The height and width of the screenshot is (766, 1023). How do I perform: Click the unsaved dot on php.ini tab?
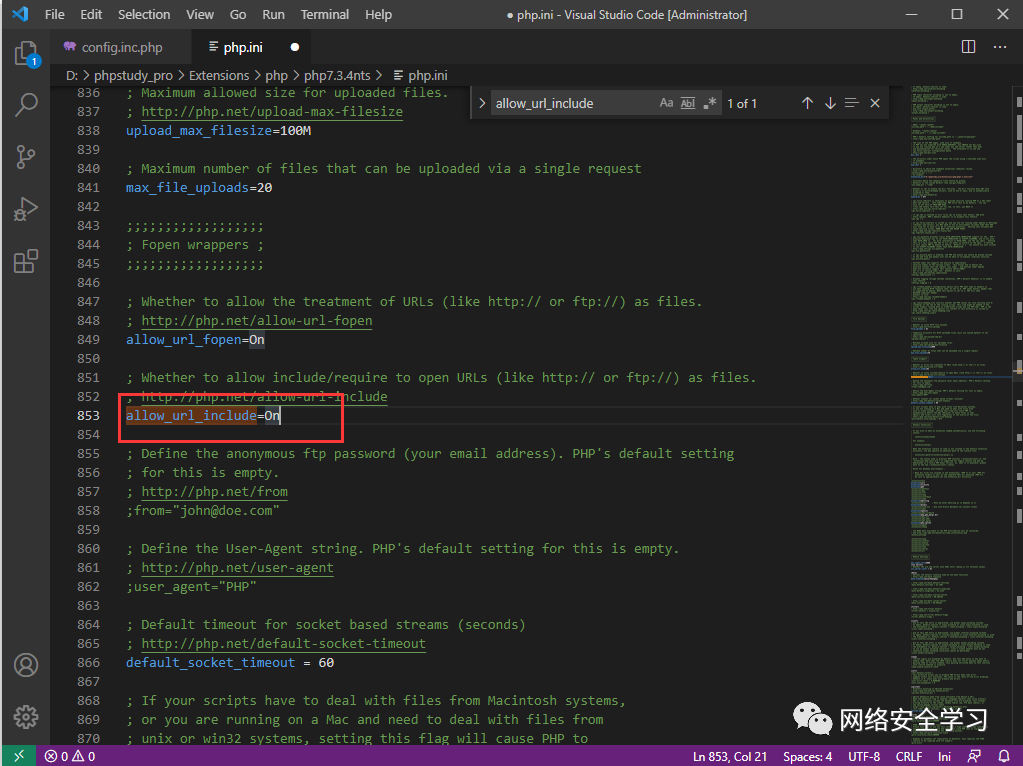point(295,47)
